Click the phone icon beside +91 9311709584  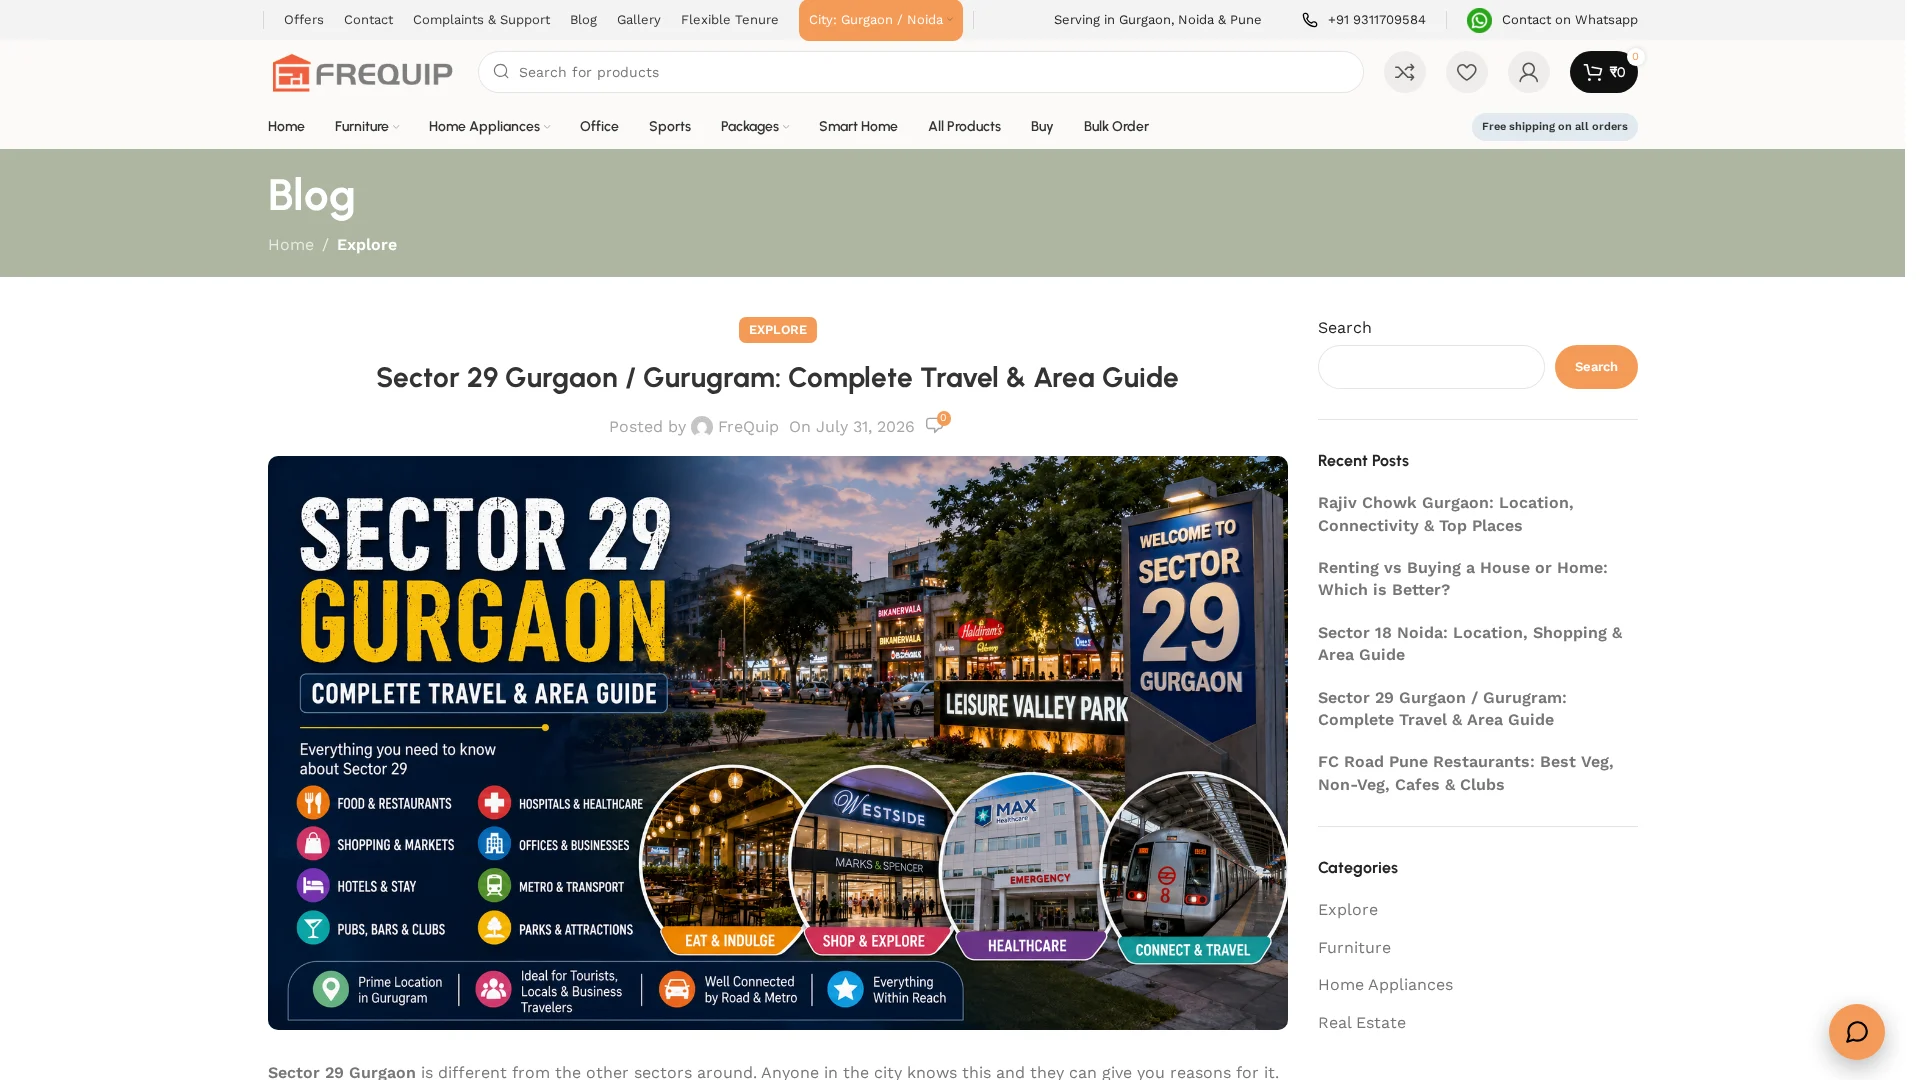(x=1309, y=20)
